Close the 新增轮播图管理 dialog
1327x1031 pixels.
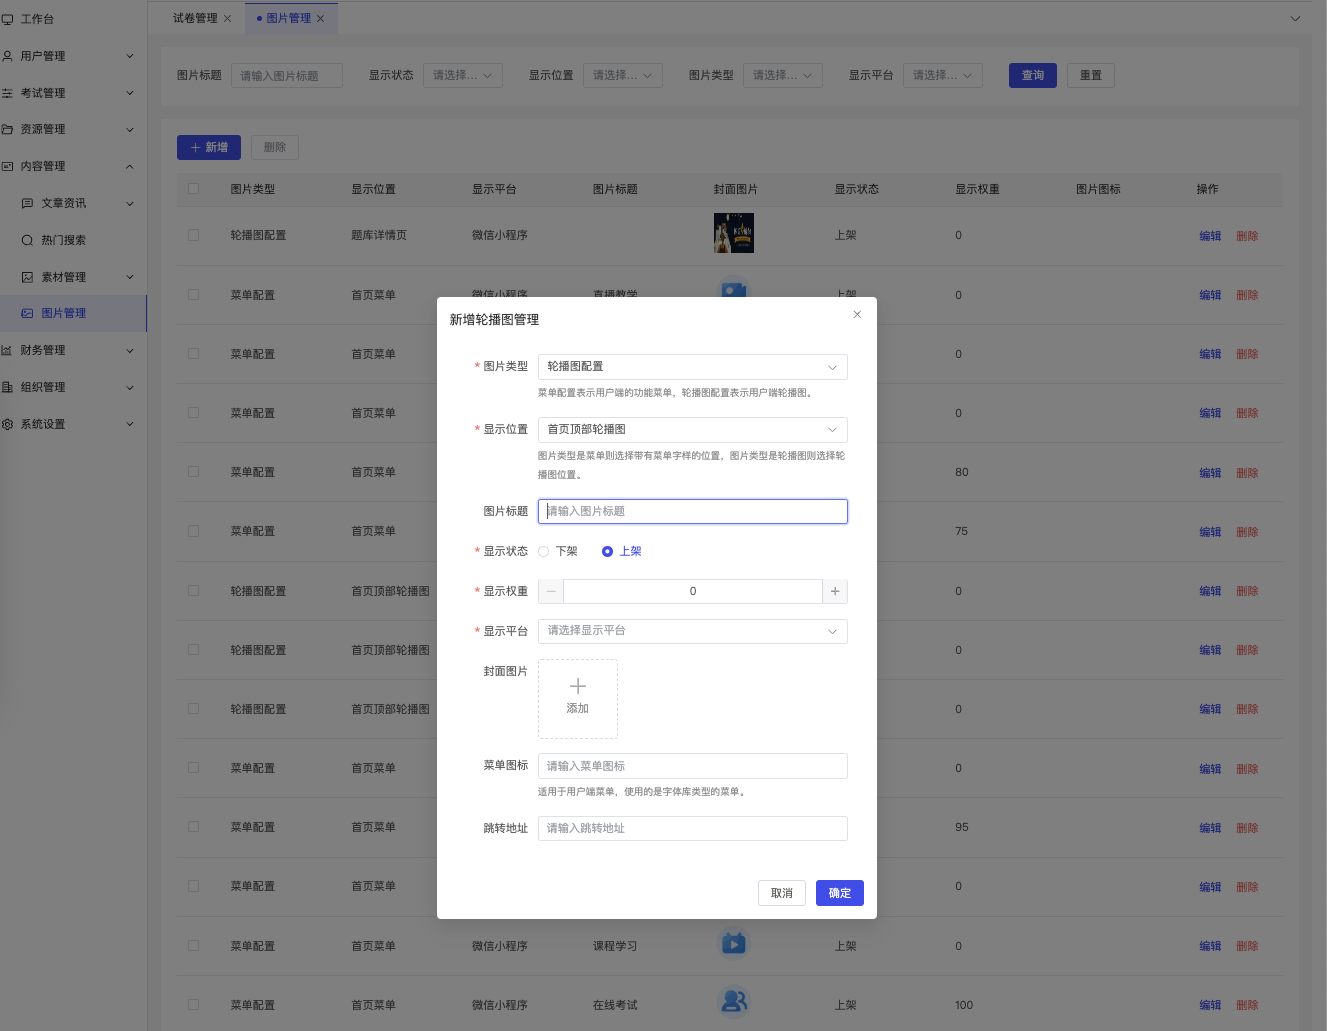point(857,314)
